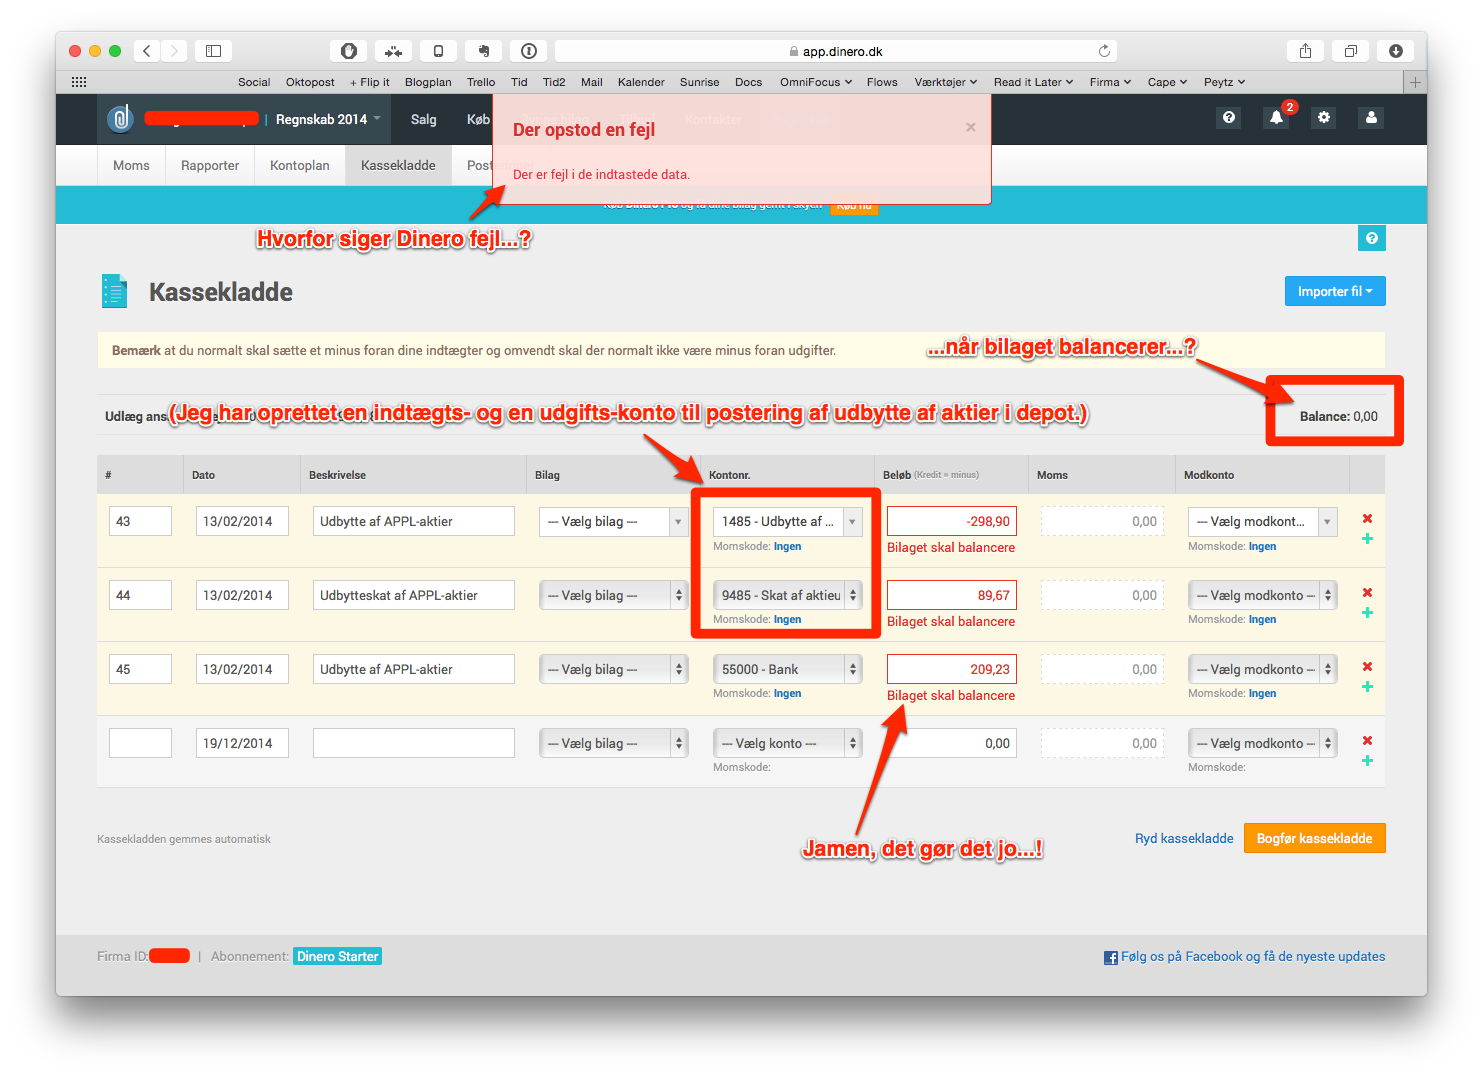Switch to Rapporter tab

click(210, 165)
